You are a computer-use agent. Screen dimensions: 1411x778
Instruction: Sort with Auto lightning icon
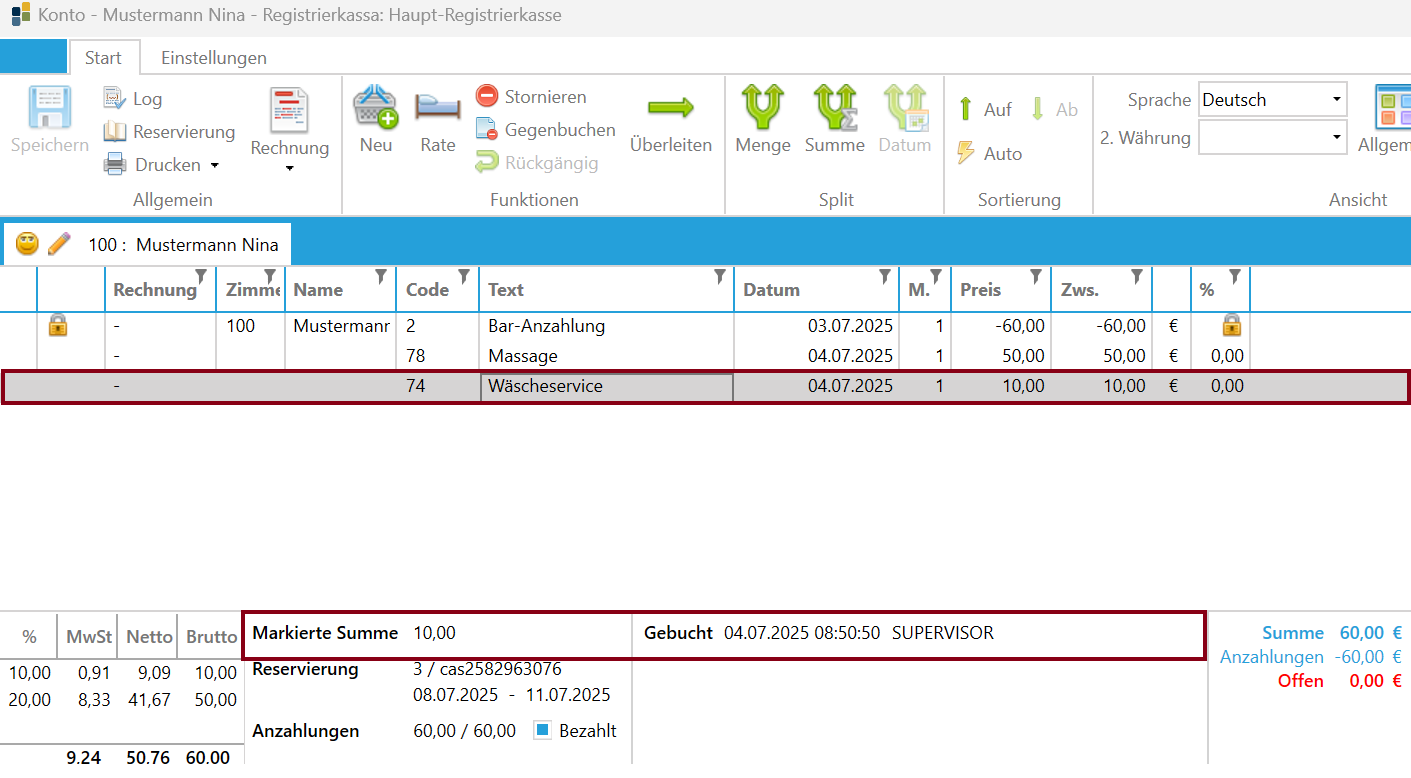point(965,153)
